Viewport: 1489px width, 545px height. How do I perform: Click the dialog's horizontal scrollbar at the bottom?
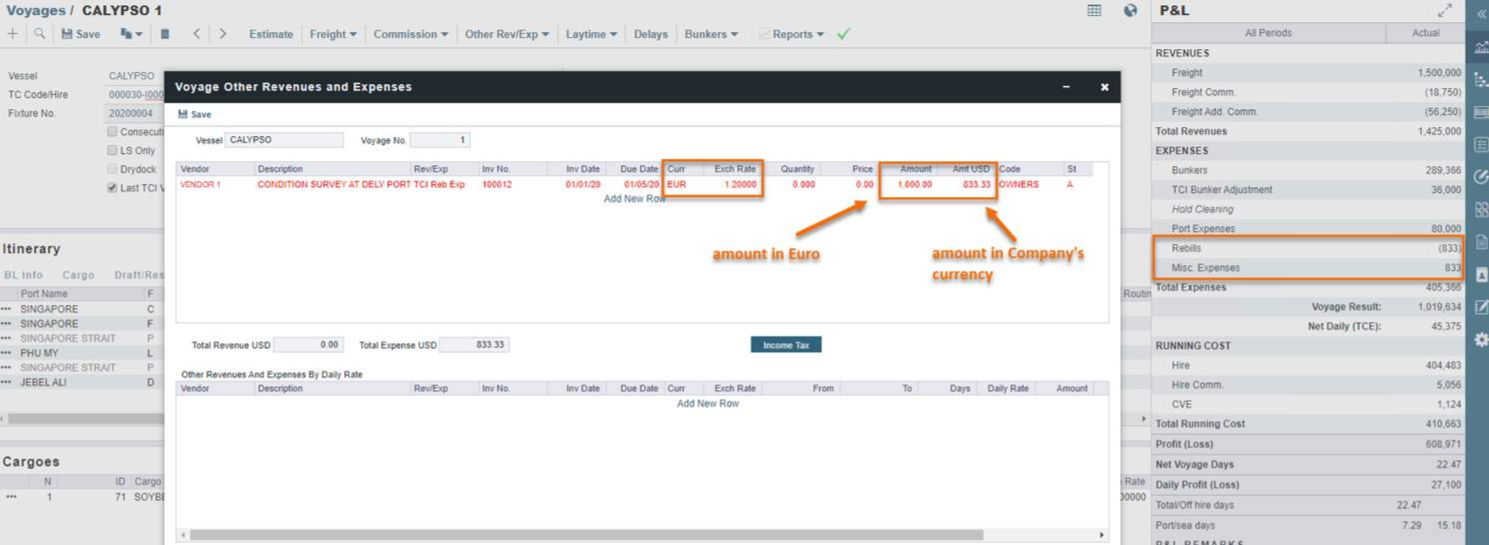tap(640, 535)
